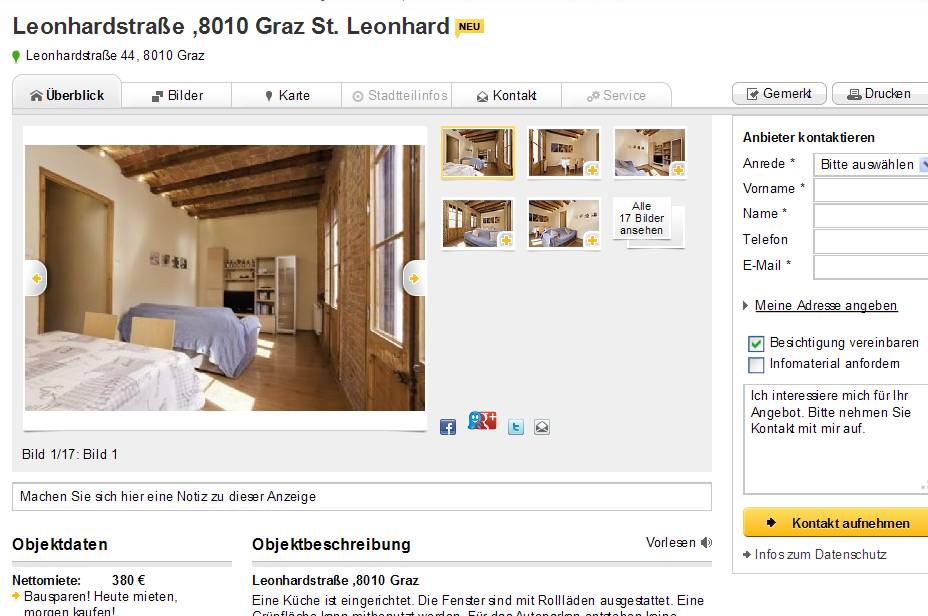Send listing by email envelope icon
The height and width of the screenshot is (616, 928).
[x=542, y=427]
